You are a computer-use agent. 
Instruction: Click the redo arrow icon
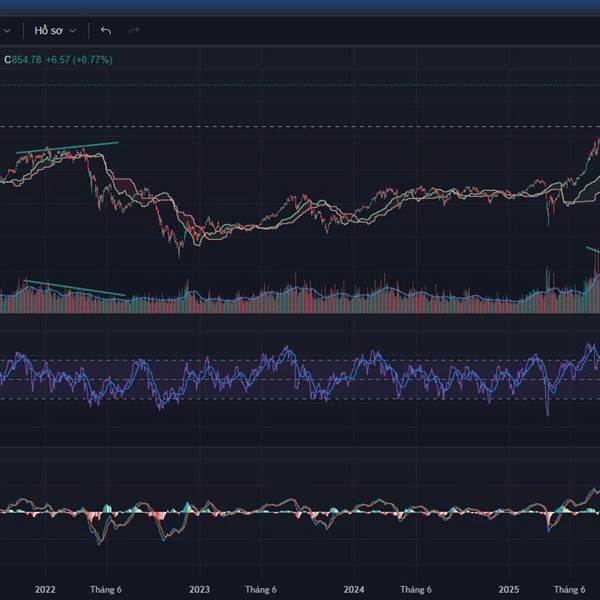coord(134,31)
